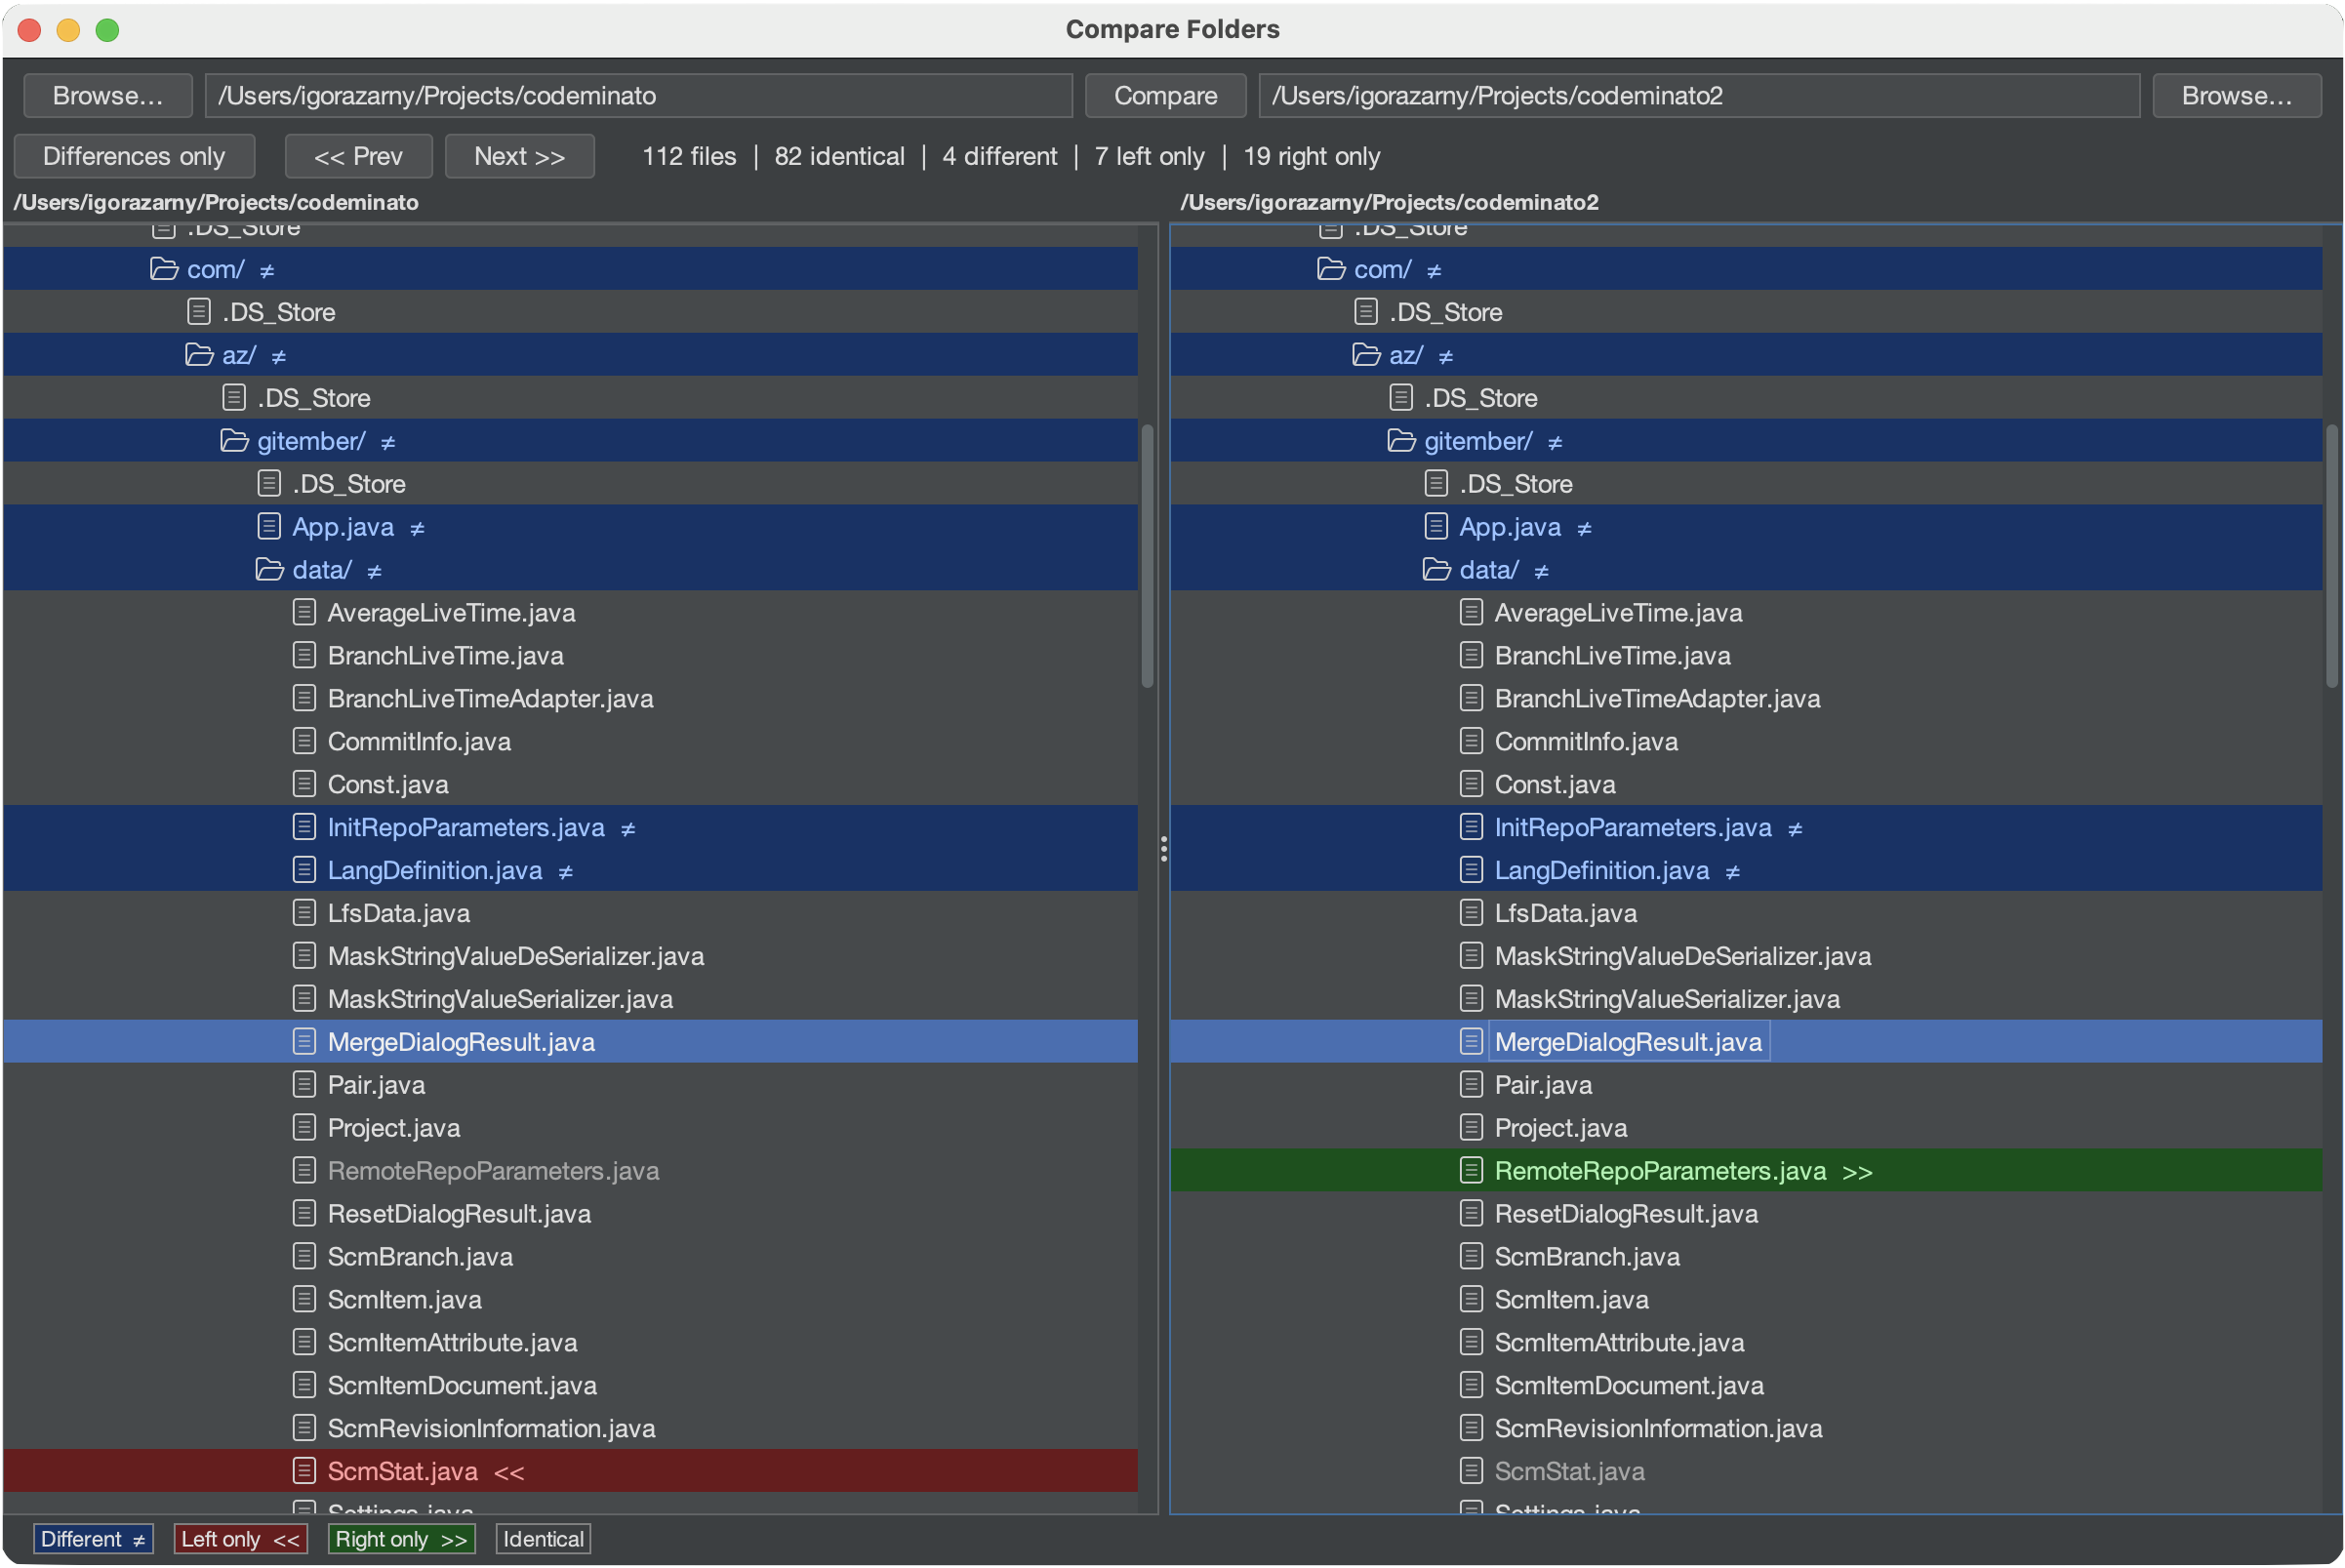This screenshot has width=2345, height=1568.
Task: Click Next to jump to next difference
Action: click(518, 156)
